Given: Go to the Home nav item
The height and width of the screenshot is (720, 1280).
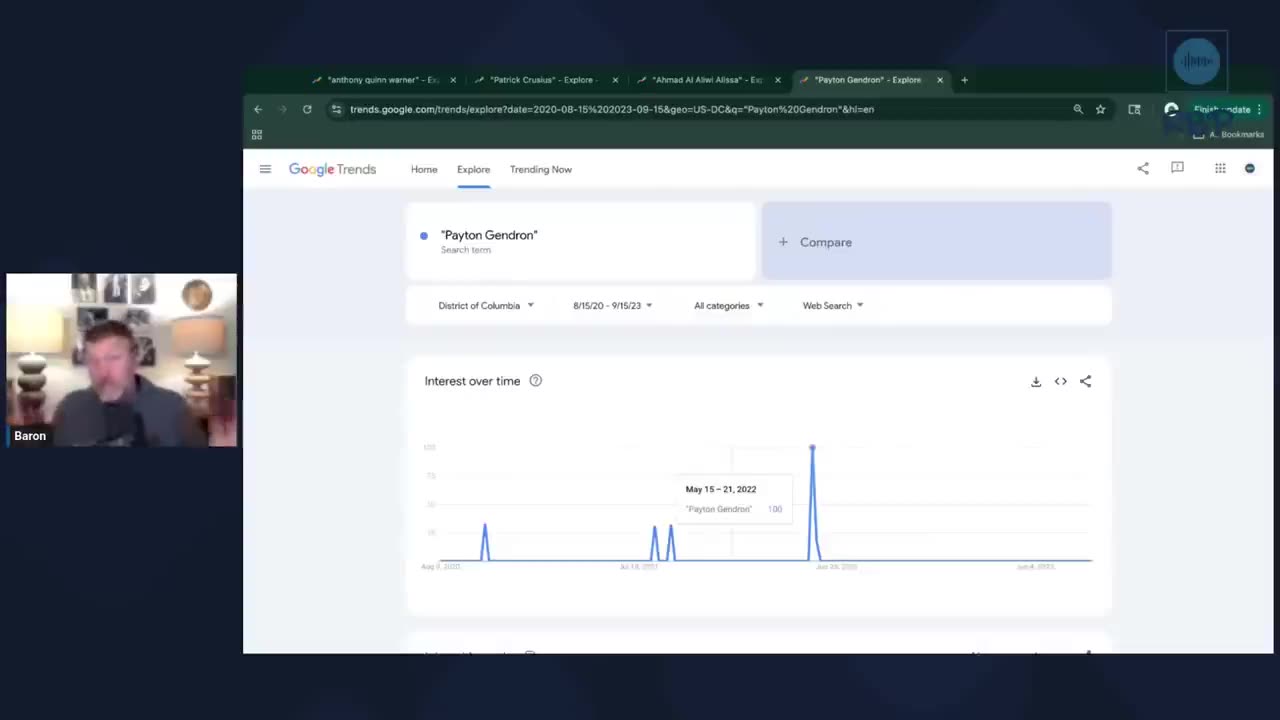Looking at the screenshot, I should click(x=424, y=169).
